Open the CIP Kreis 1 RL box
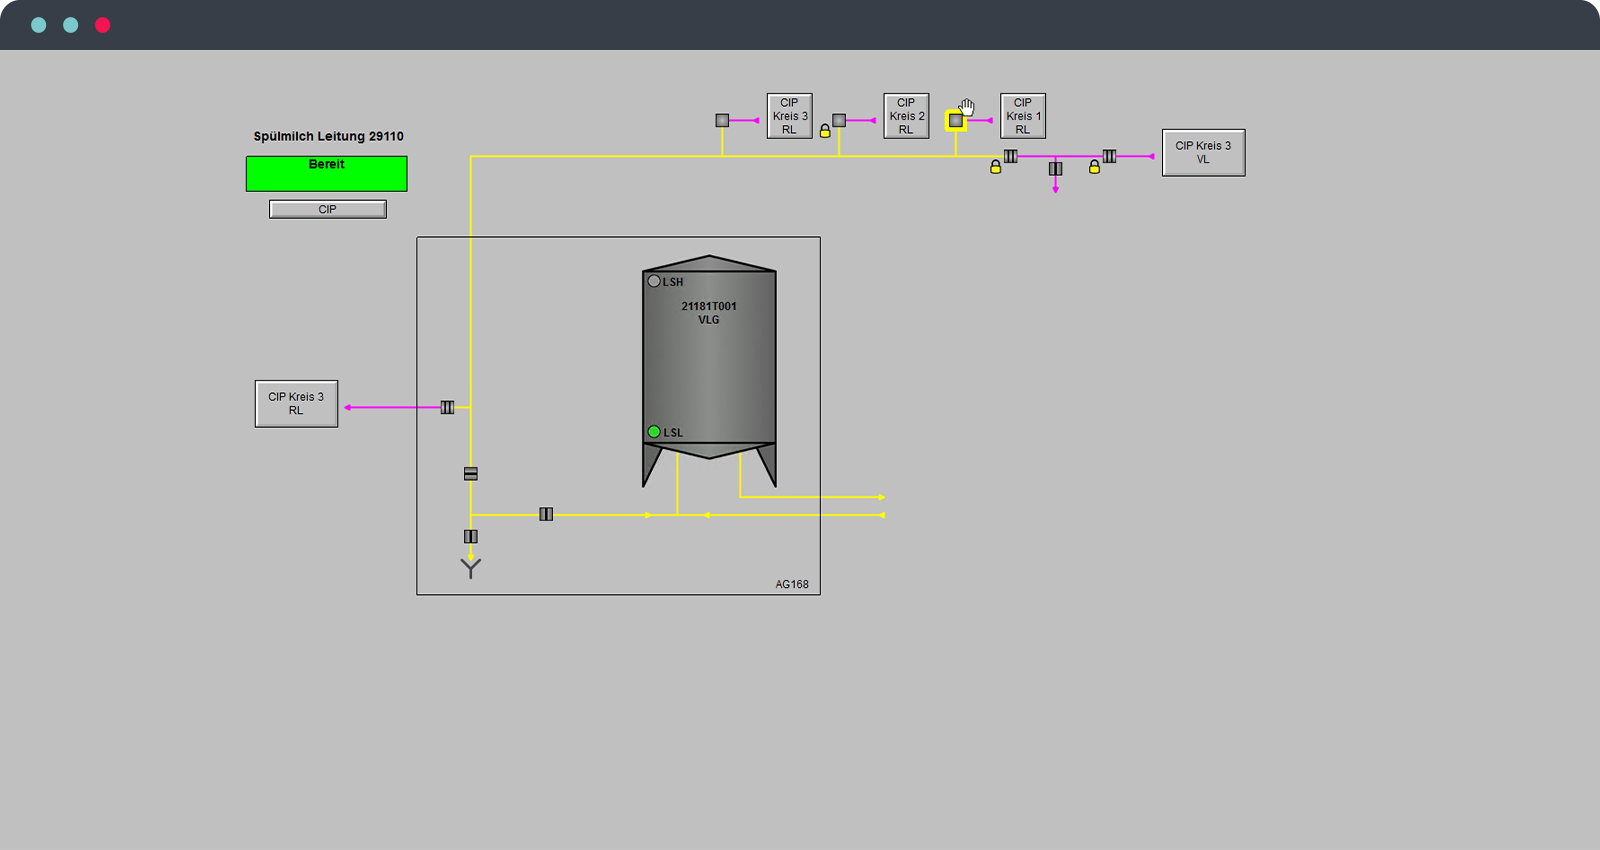The image size is (1600, 850). 1022,116
